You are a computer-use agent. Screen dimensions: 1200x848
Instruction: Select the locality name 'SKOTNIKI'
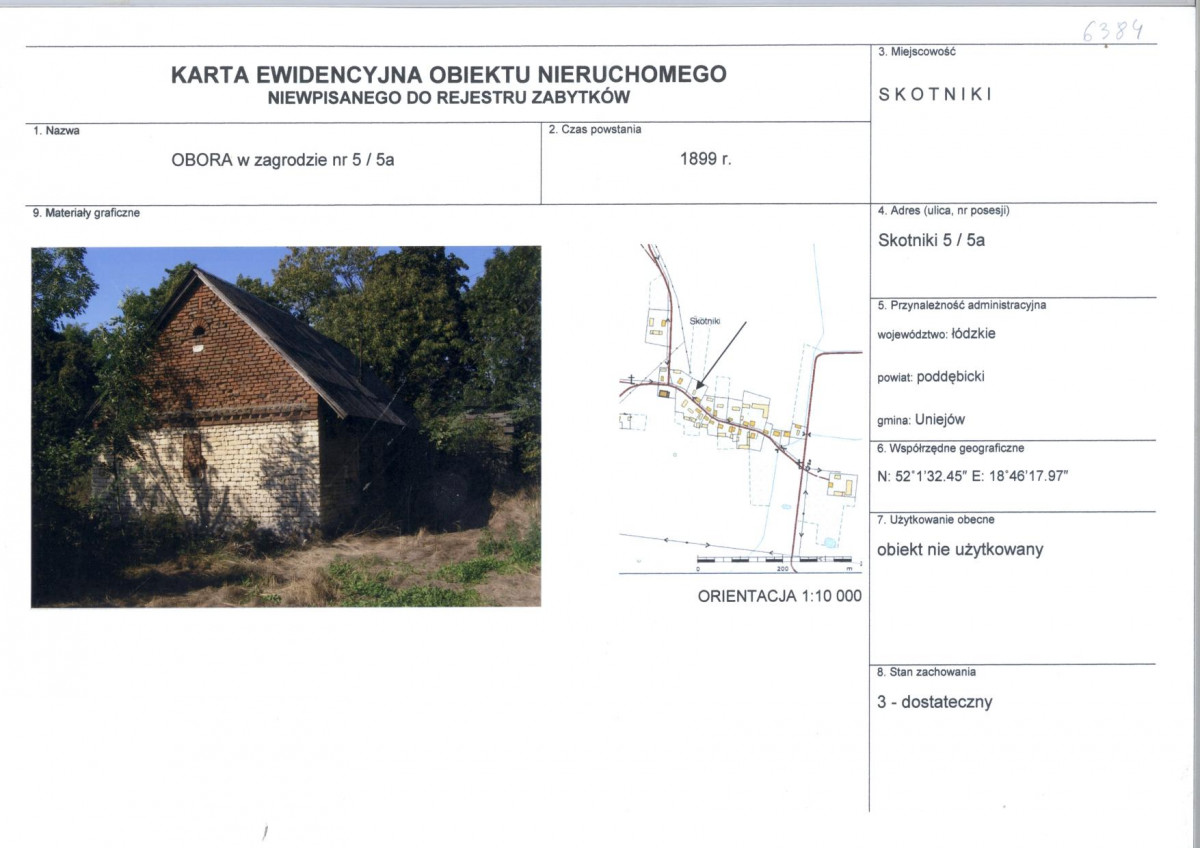pyautogui.click(x=934, y=95)
